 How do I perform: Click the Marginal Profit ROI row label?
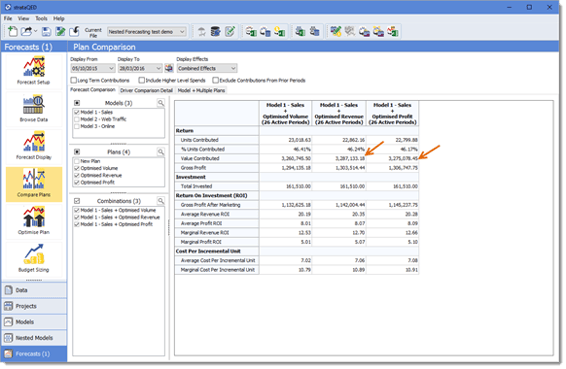pyautogui.click(x=201, y=242)
